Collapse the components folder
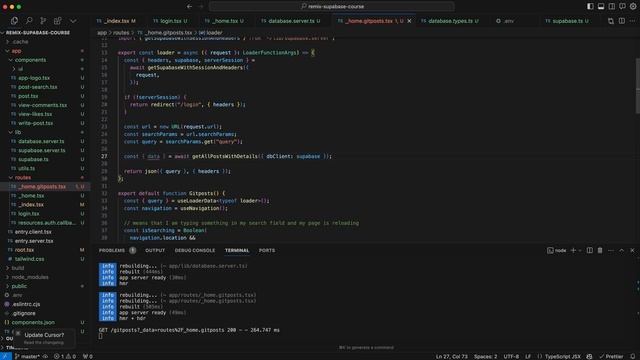The image size is (640, 360). tap(30, 60)
